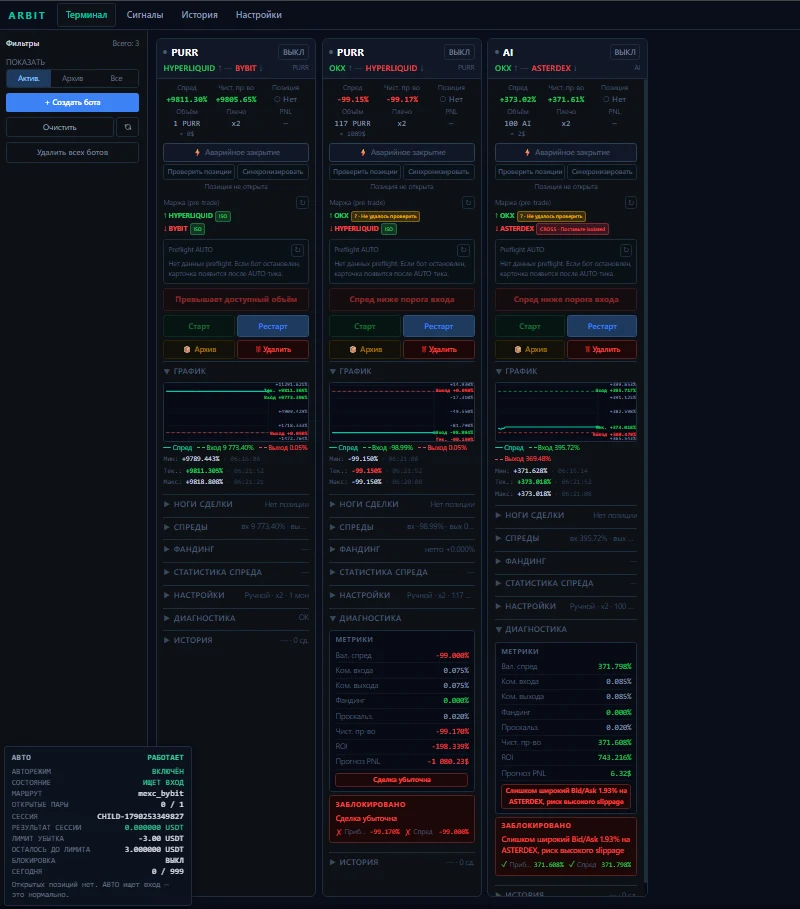Archive the PURR OKX-Hyperliquid bot
Image resolution: width=800 pixels, height=909 pixels.
click(x=365, y=350)
